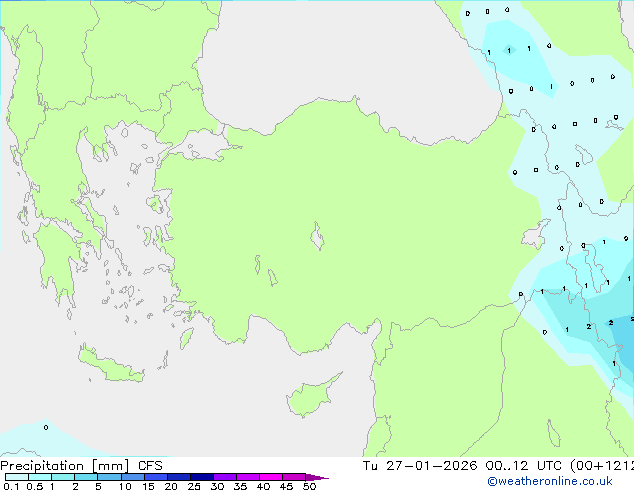Select the 30–35 mm purple legend swatch
Image resolution: width=634 pixels, height=490 pixels.
[x=225, y=477]
